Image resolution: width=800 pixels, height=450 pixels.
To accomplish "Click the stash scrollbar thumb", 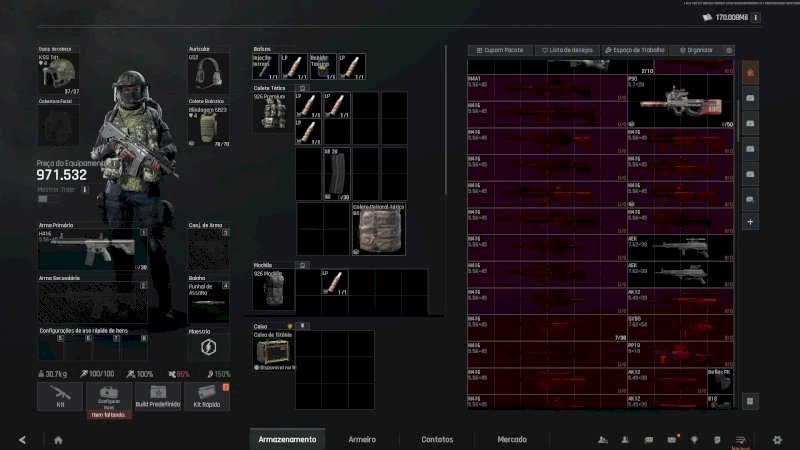I will click(738, 121).
